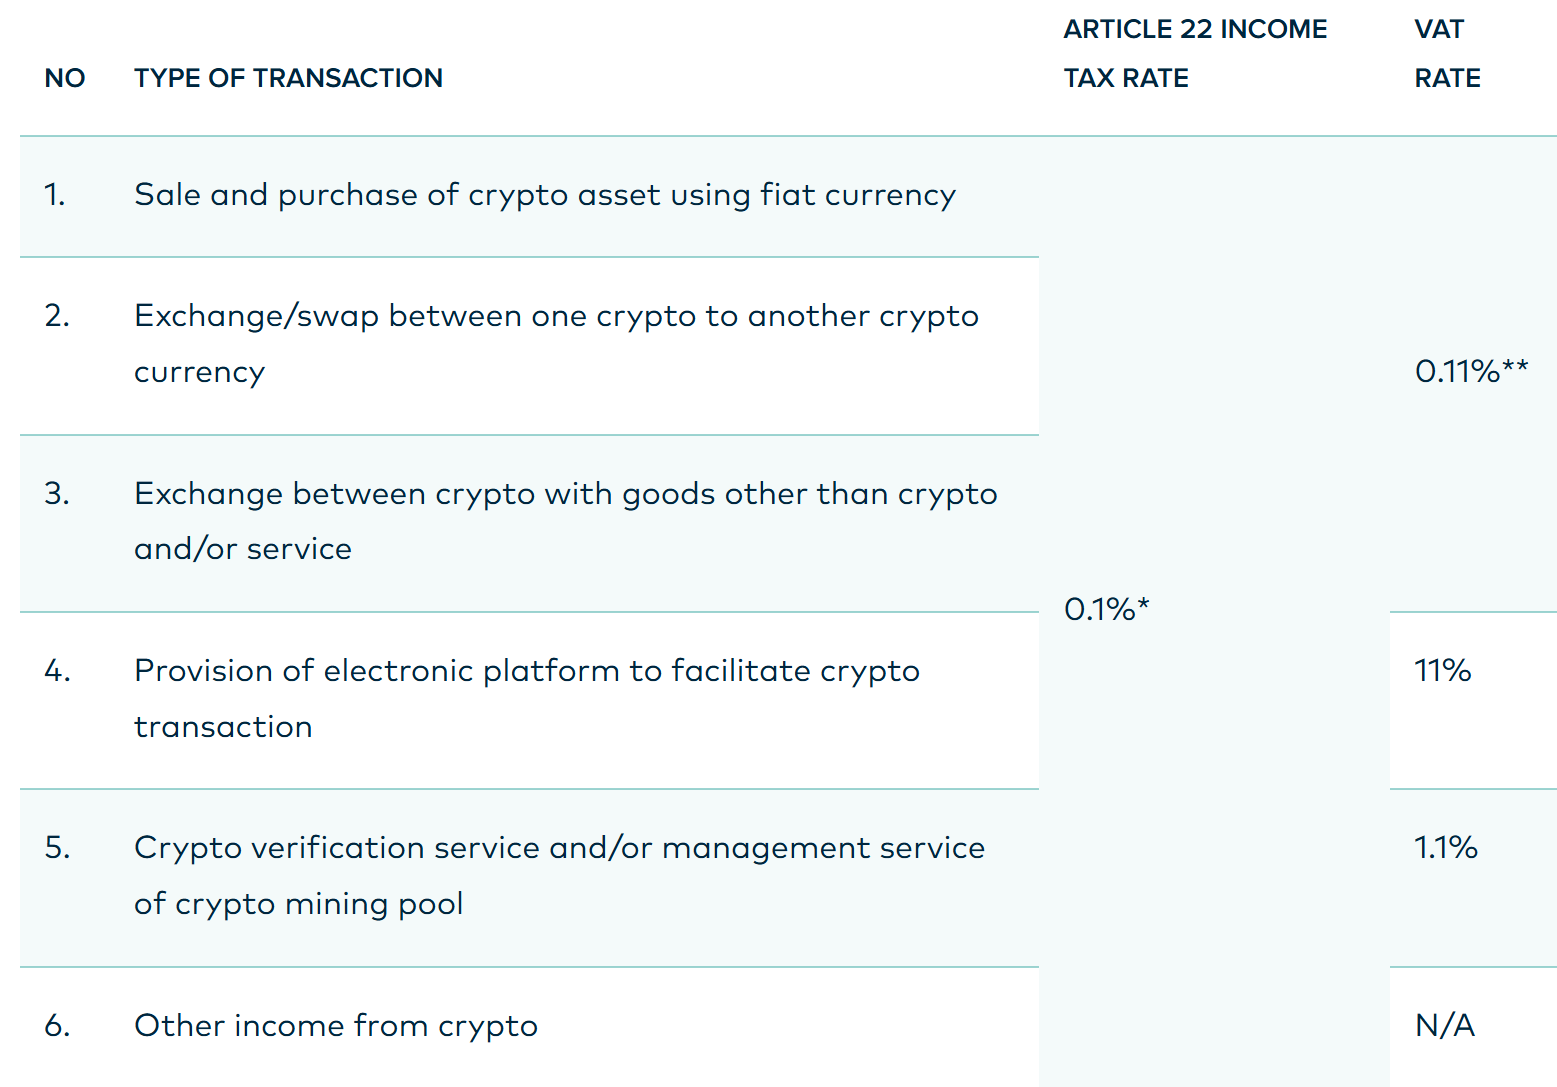Click row number 2 in the NO column
This screenshot has height=1087, width=1557.
pos(57,316)
